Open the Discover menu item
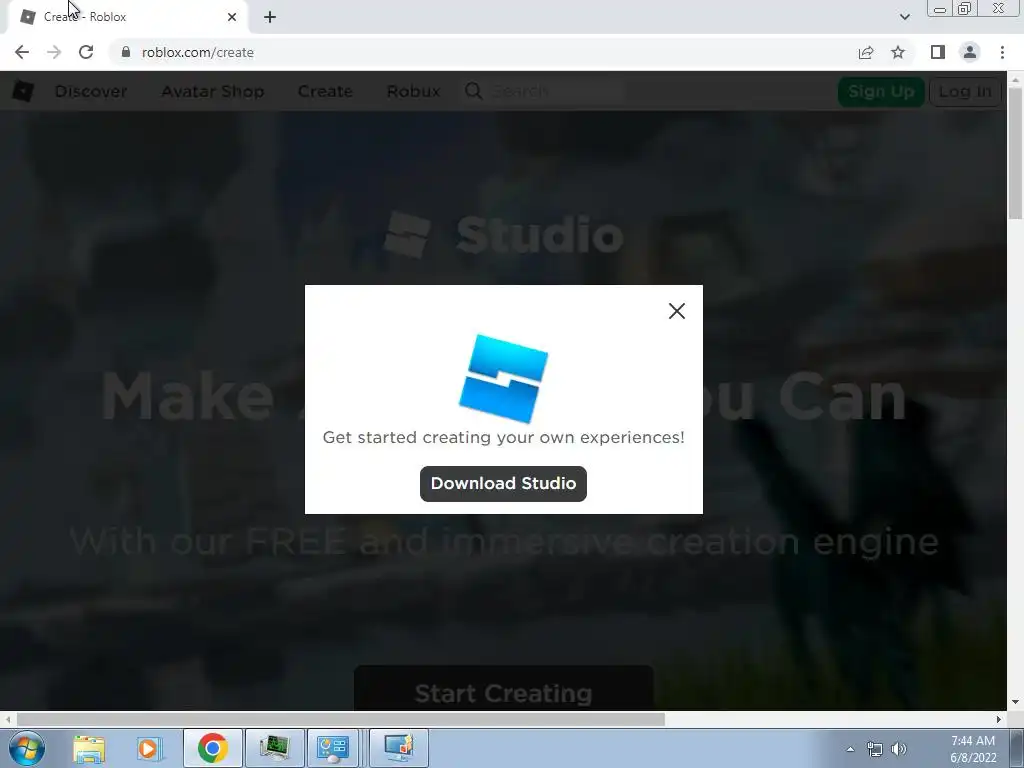The width and height of the screenshot is (1024, 768). (x=91, y=91)
